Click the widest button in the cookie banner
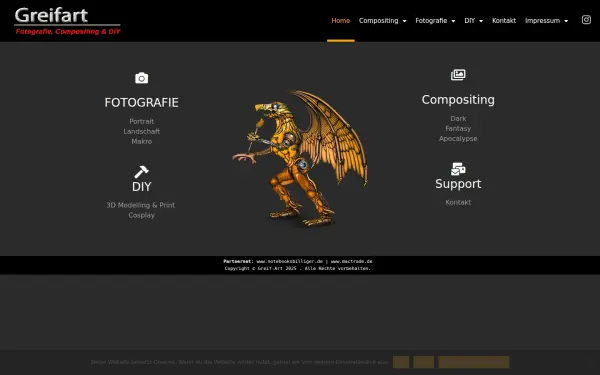The image size is (600, 375). (474, 362)
